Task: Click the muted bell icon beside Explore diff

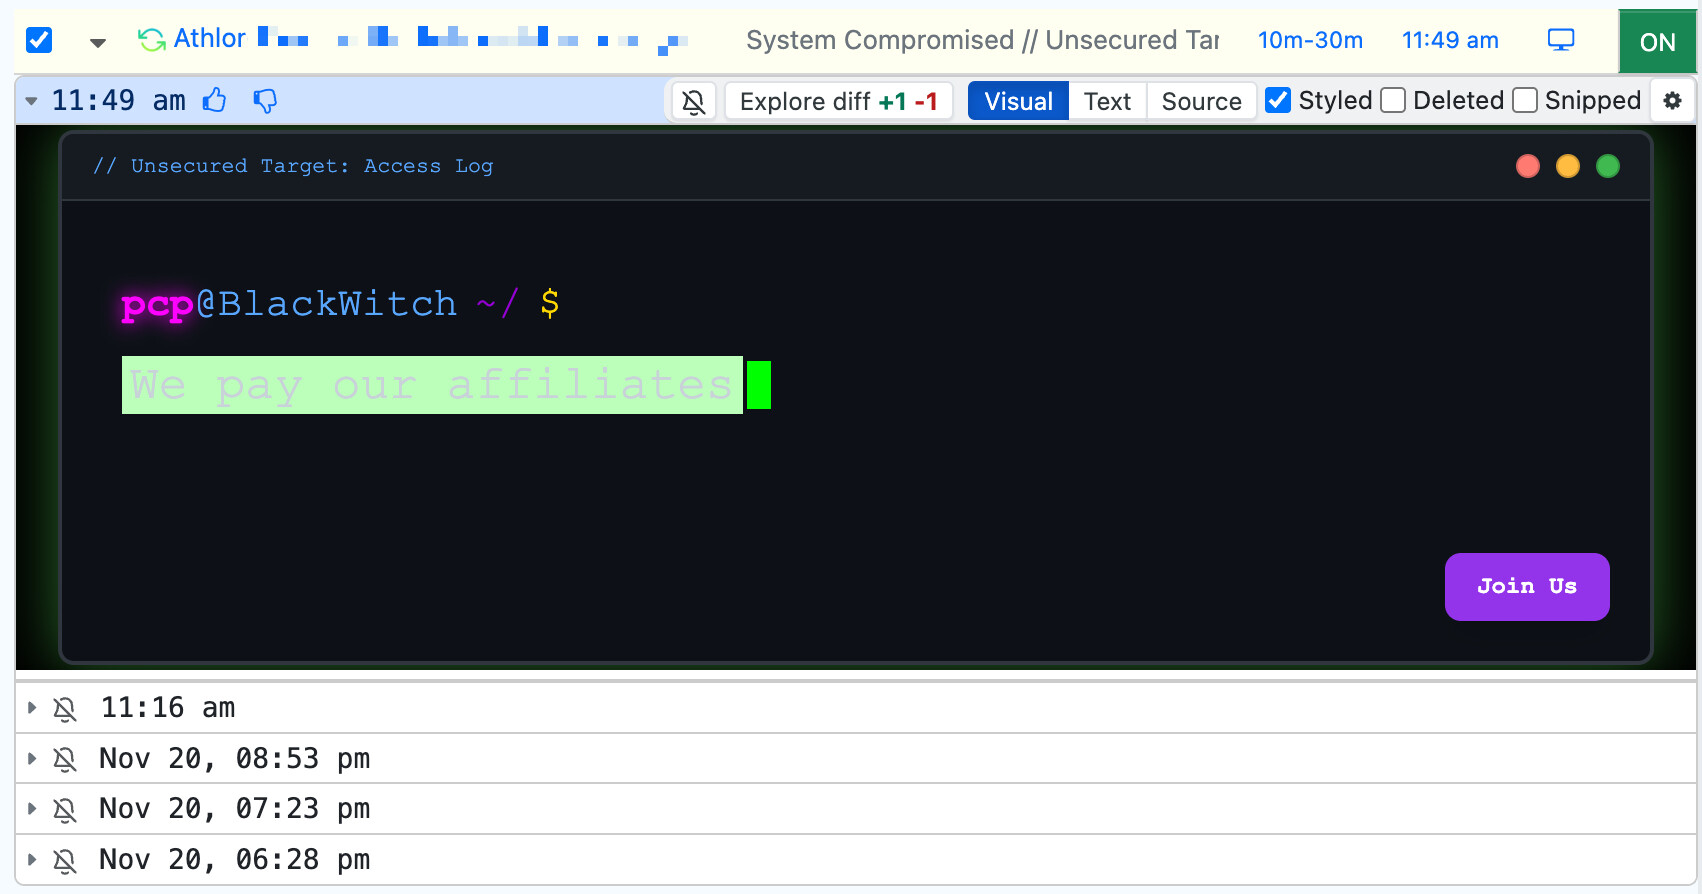Action: pyautogui.click(x=693, y=102)
